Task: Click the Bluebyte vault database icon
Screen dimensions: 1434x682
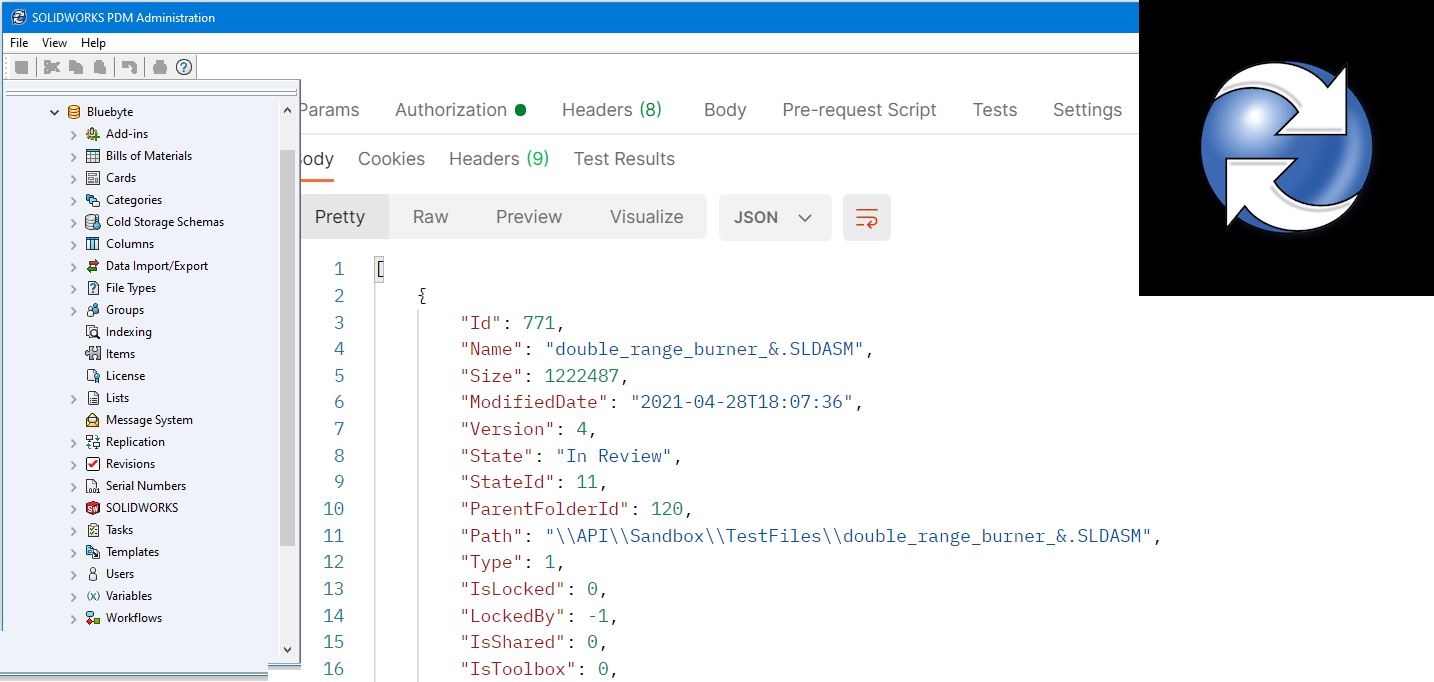Action: tap(74, 112)
